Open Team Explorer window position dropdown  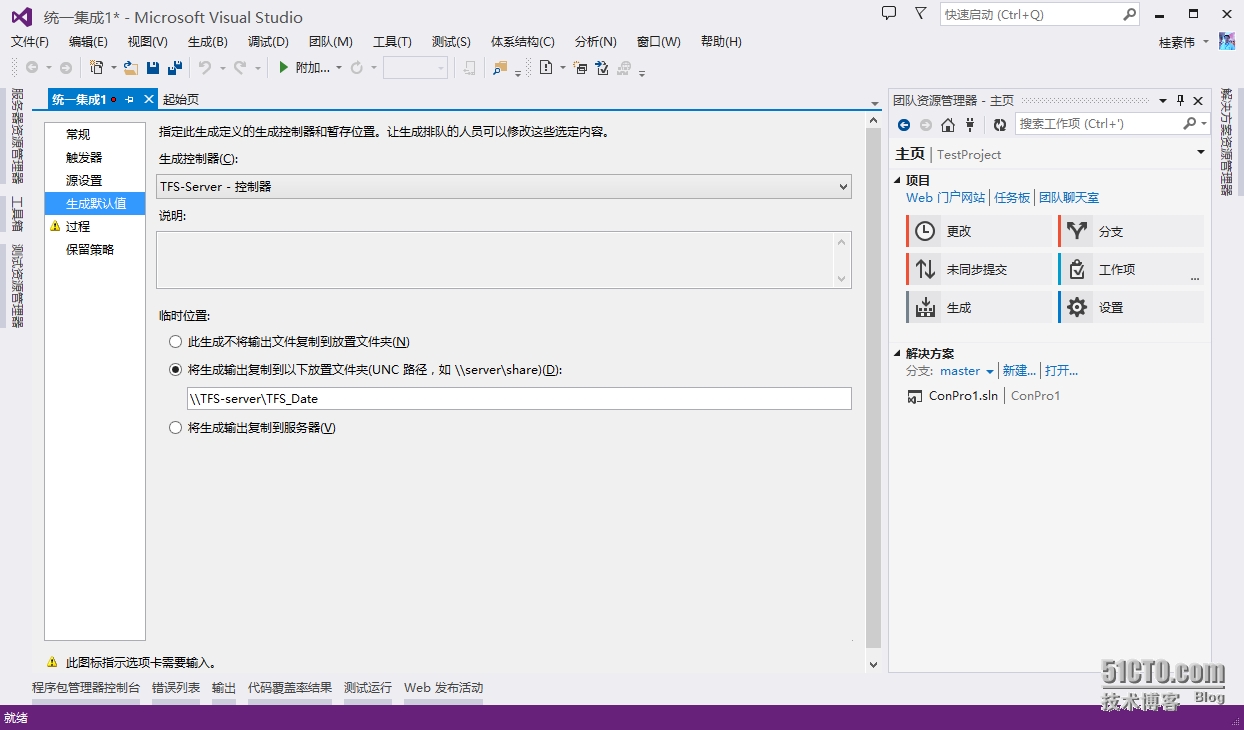(x=1163, y=100)
